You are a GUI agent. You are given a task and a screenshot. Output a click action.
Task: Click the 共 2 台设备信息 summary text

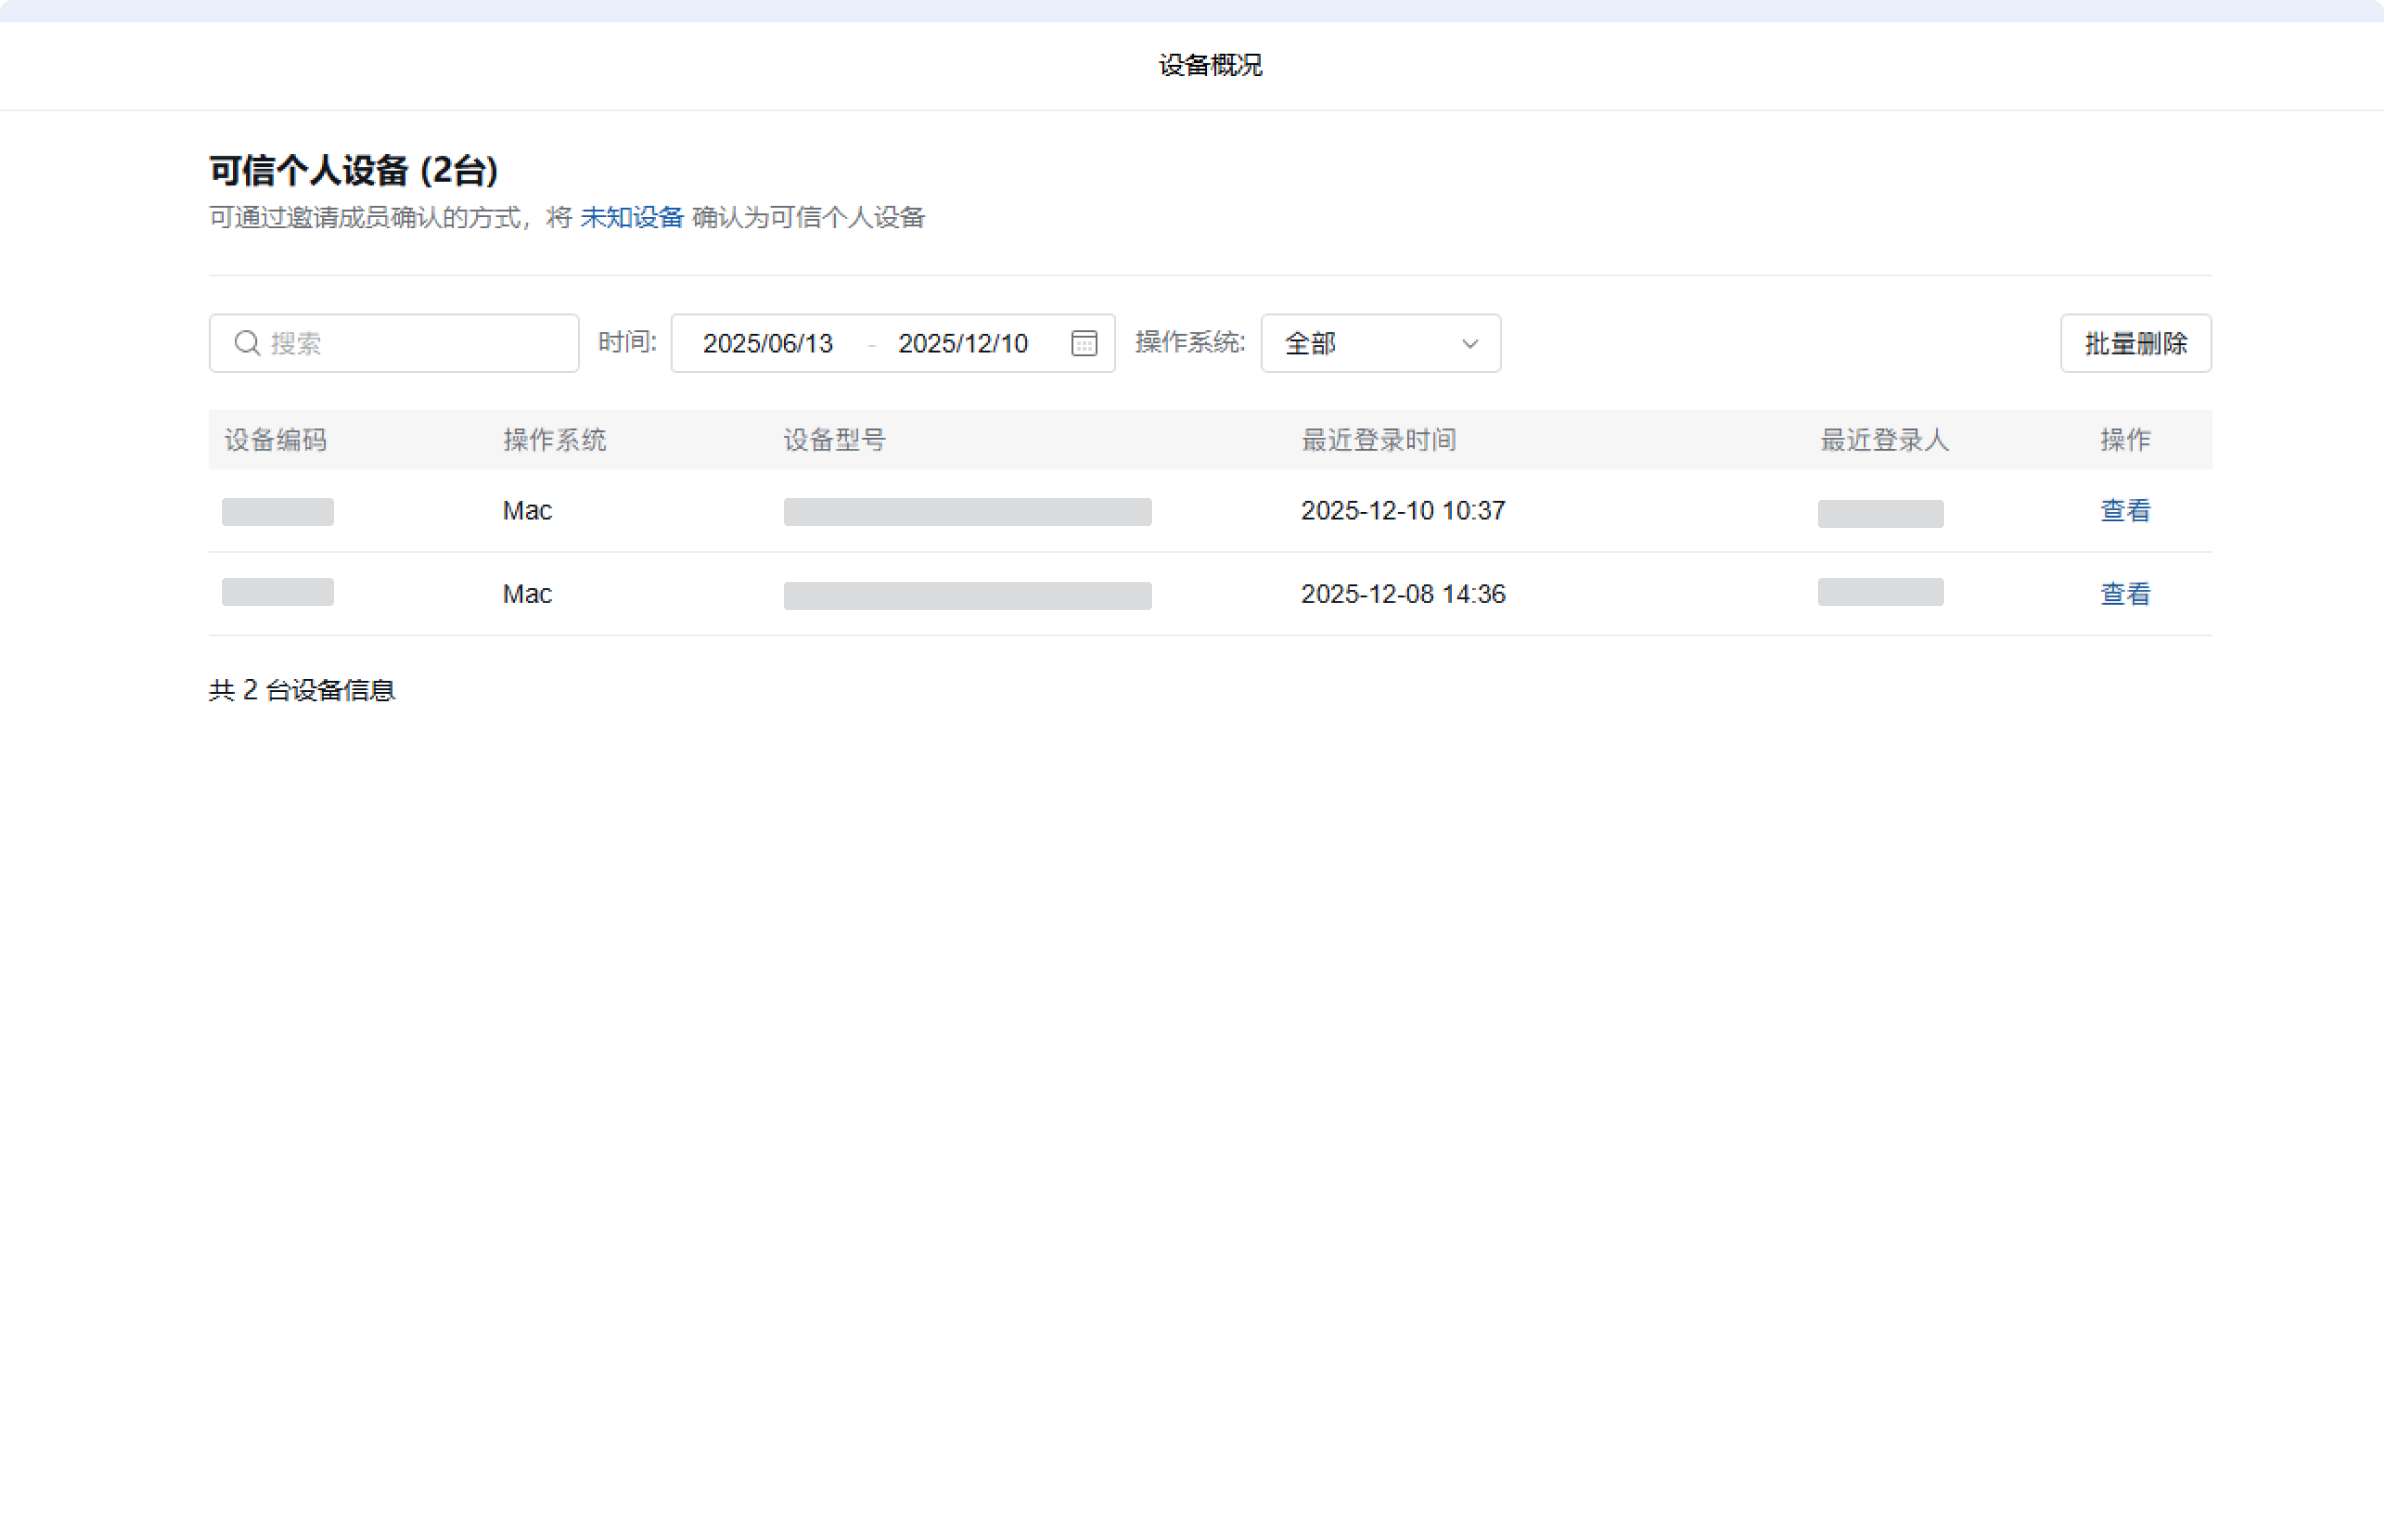[x=302, y=690]
